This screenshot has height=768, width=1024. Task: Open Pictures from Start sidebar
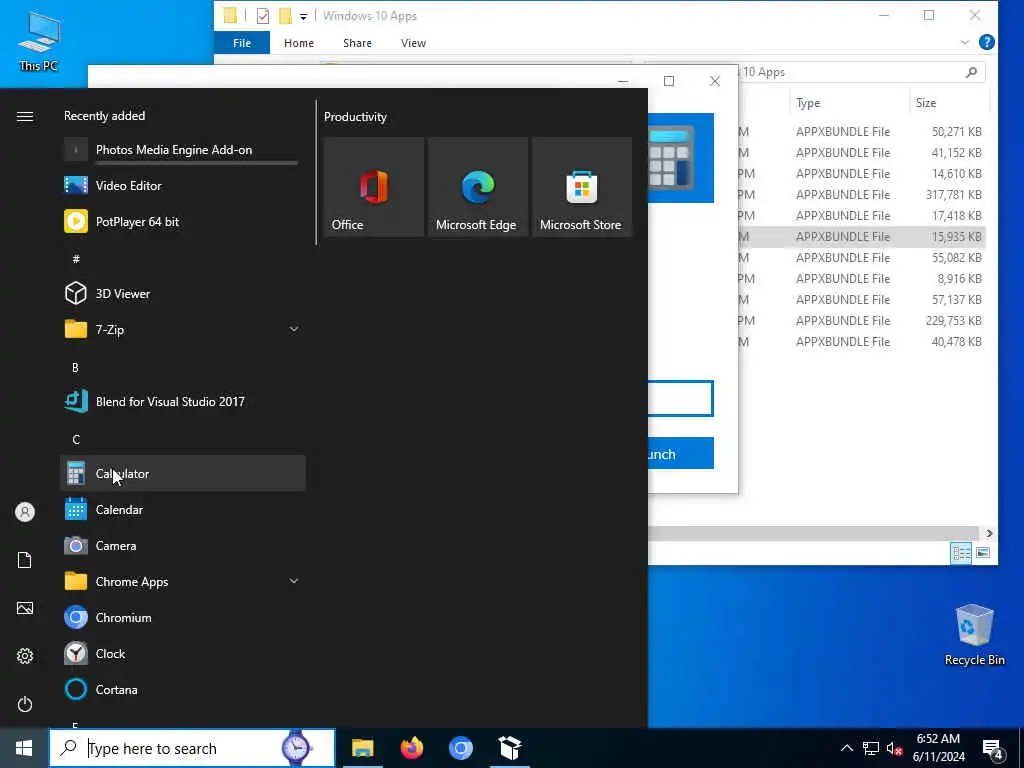pos(25,608)
